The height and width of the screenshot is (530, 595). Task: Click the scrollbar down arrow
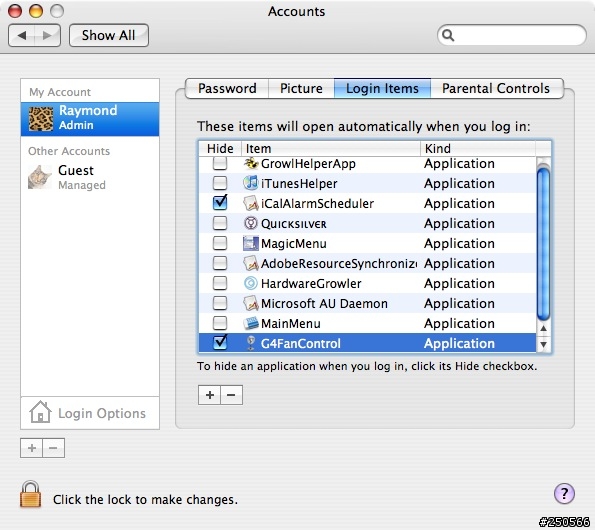click(x=543, y=344)
